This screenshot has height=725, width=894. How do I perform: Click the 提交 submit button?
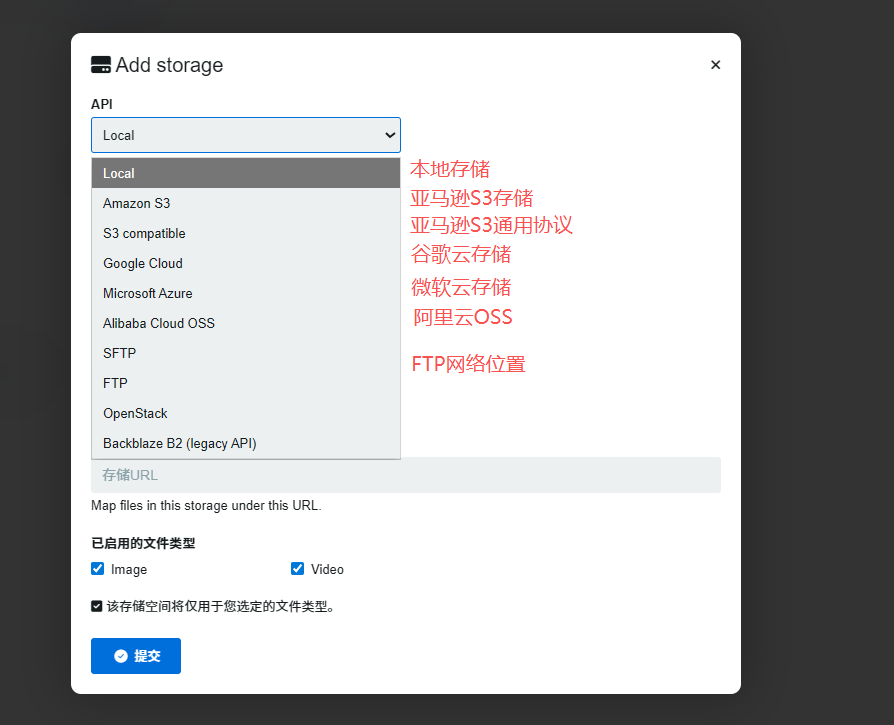(x=136, y=656)
